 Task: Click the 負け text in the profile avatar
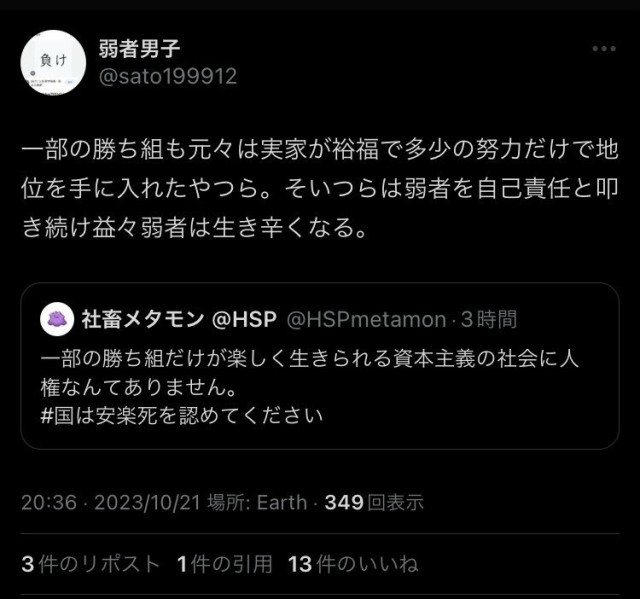tap(53, 60)
